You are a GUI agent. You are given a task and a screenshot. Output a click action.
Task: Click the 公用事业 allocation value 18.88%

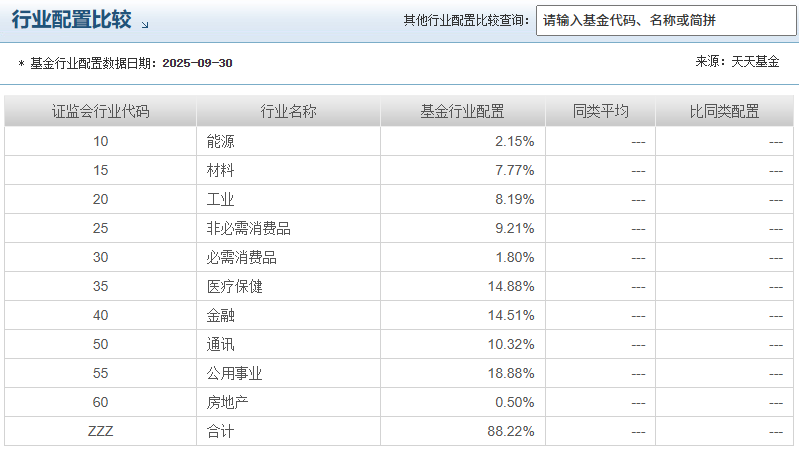(511, 374)
